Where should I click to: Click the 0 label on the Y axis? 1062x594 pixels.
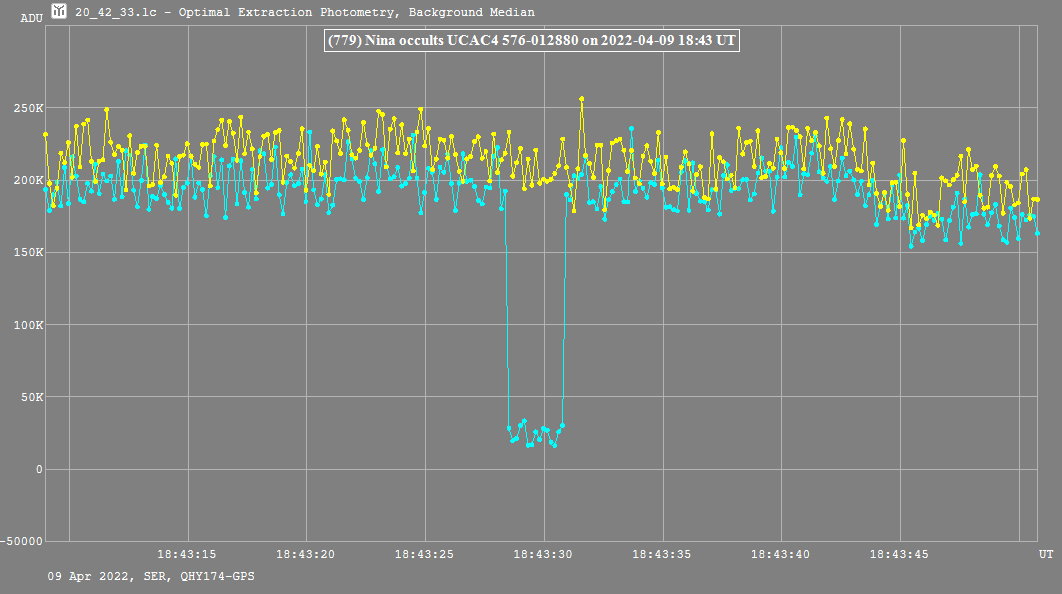tap(40, 469)
